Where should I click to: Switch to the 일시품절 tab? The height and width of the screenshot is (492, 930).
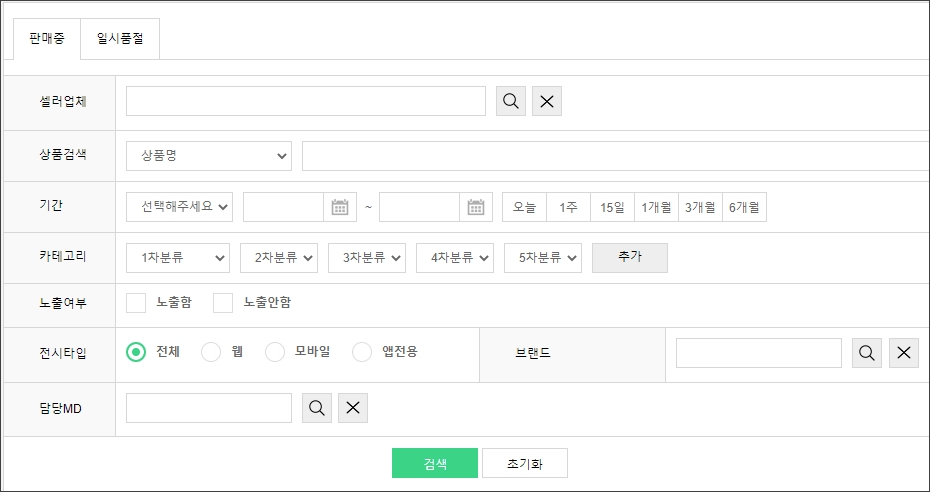tap(119, 38)
